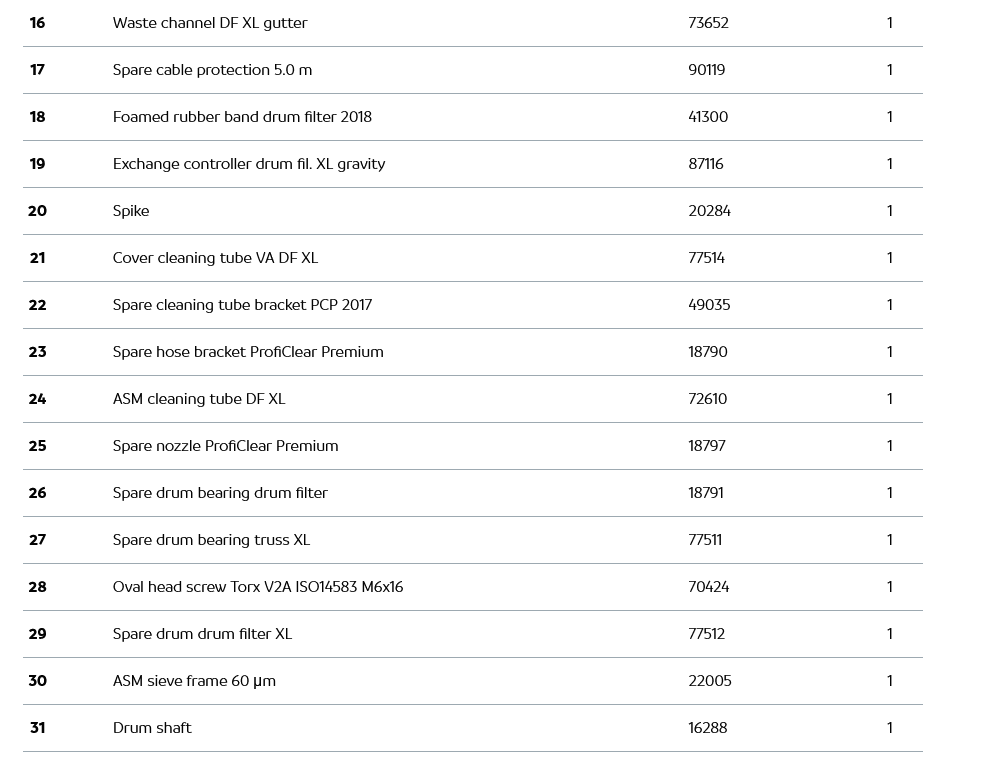Screen dimensions: 986x762
Task: Click ASM cleaning tube DF XL
Action: (199, 399)
